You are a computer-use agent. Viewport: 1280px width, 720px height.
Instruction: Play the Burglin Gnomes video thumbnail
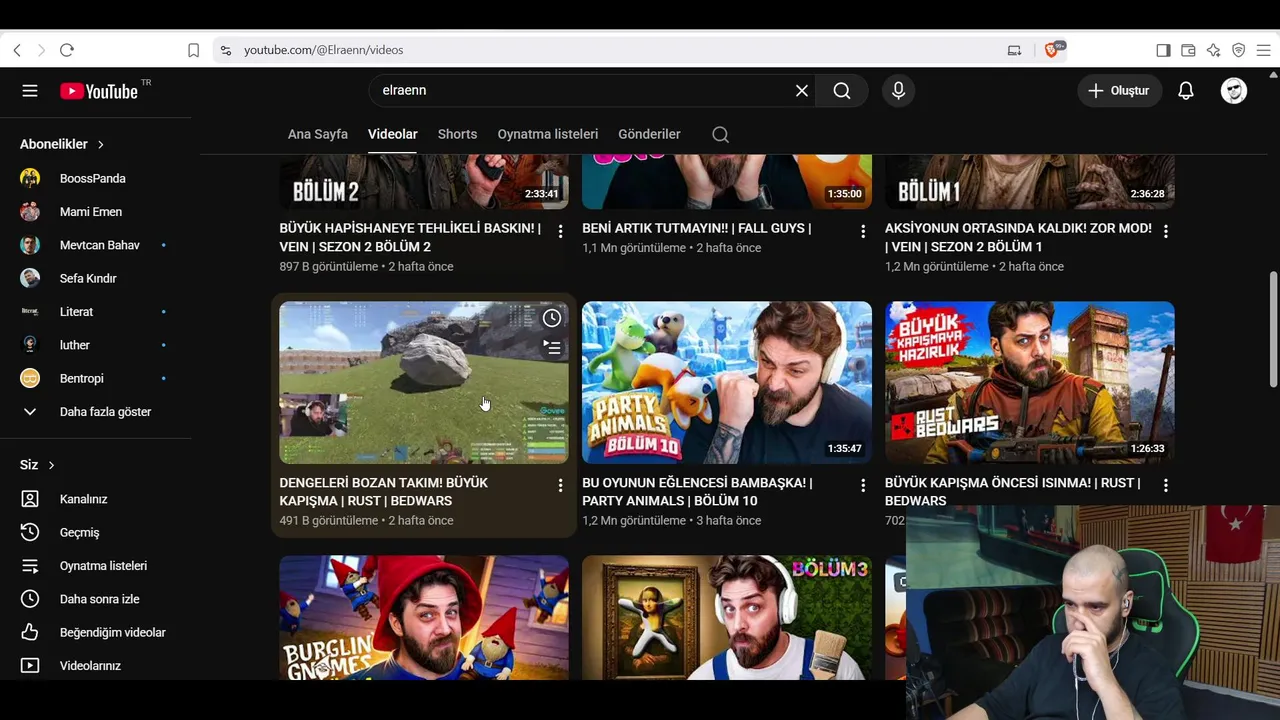[424, 618]
